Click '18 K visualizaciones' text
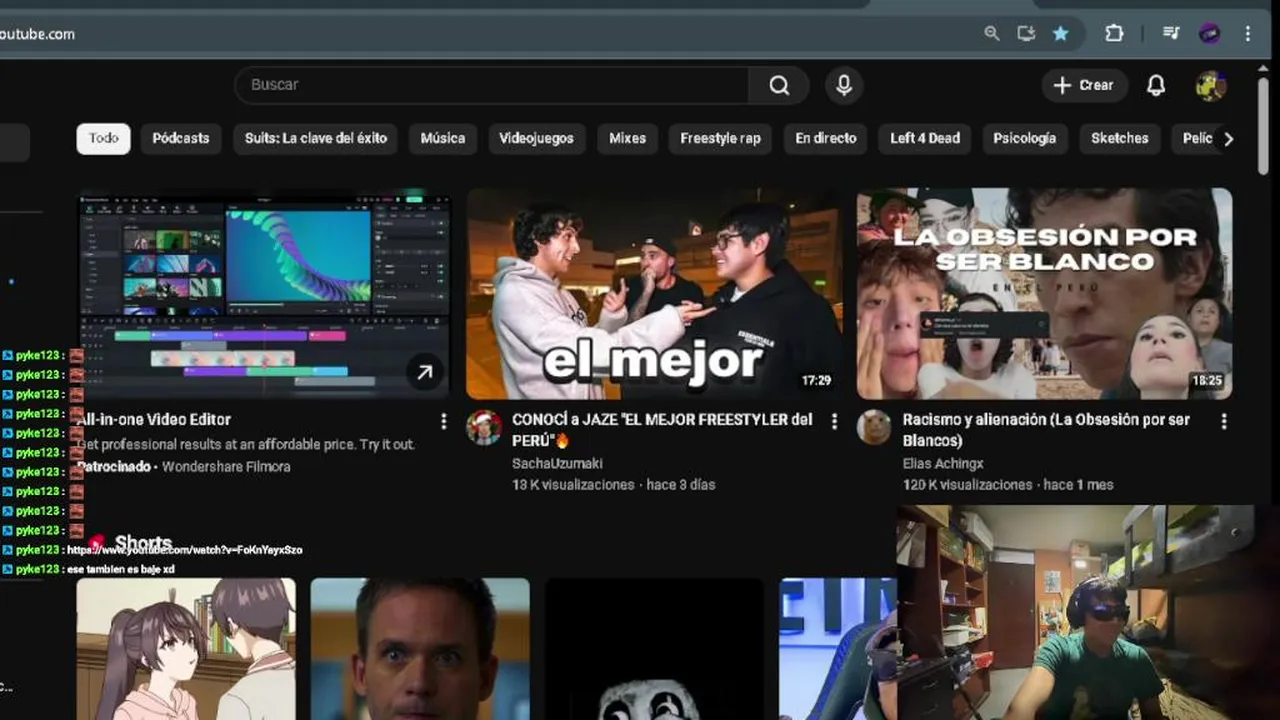 (573, 485)
